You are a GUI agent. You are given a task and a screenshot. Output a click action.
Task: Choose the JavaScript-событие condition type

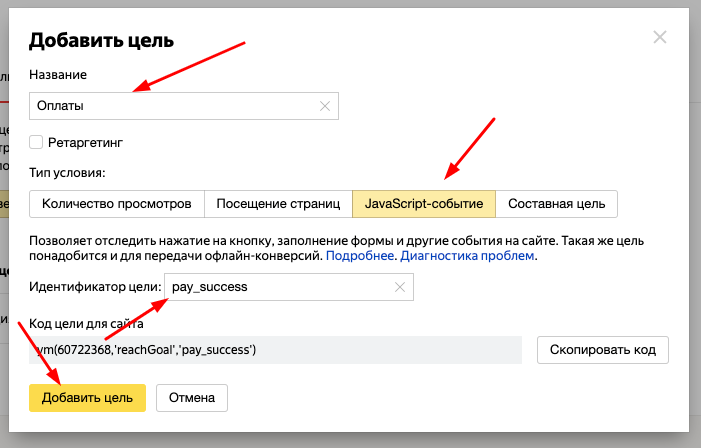(424, 203)
